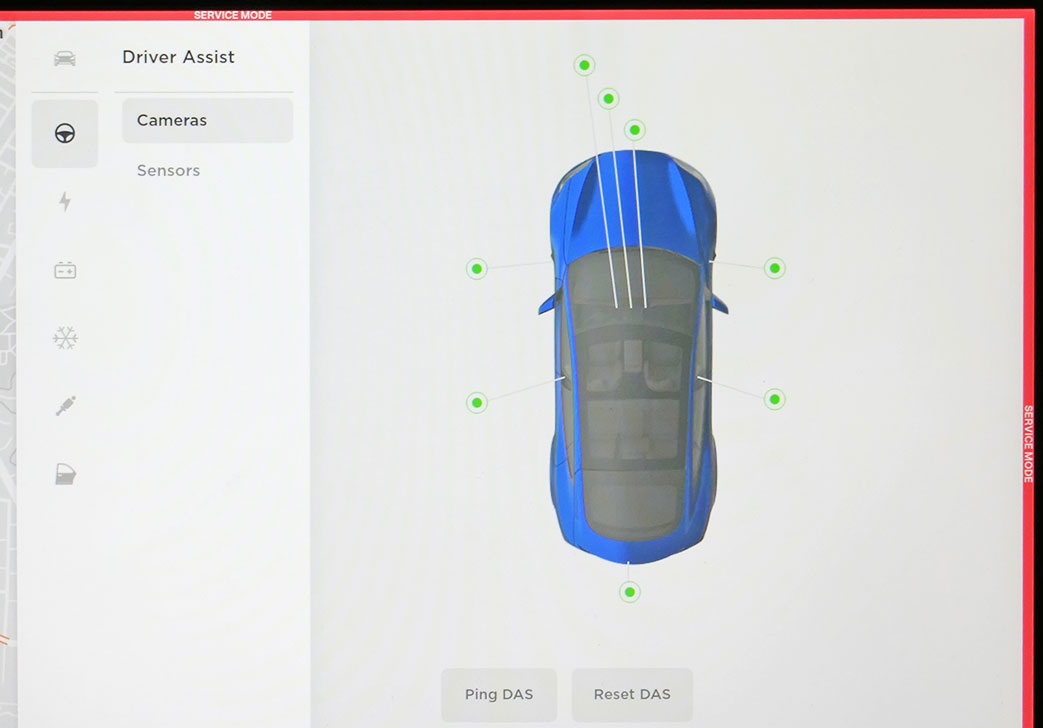Select the suspension shock absorber icon
This screenshot has height=728, width=1043.
coord(64,405)
